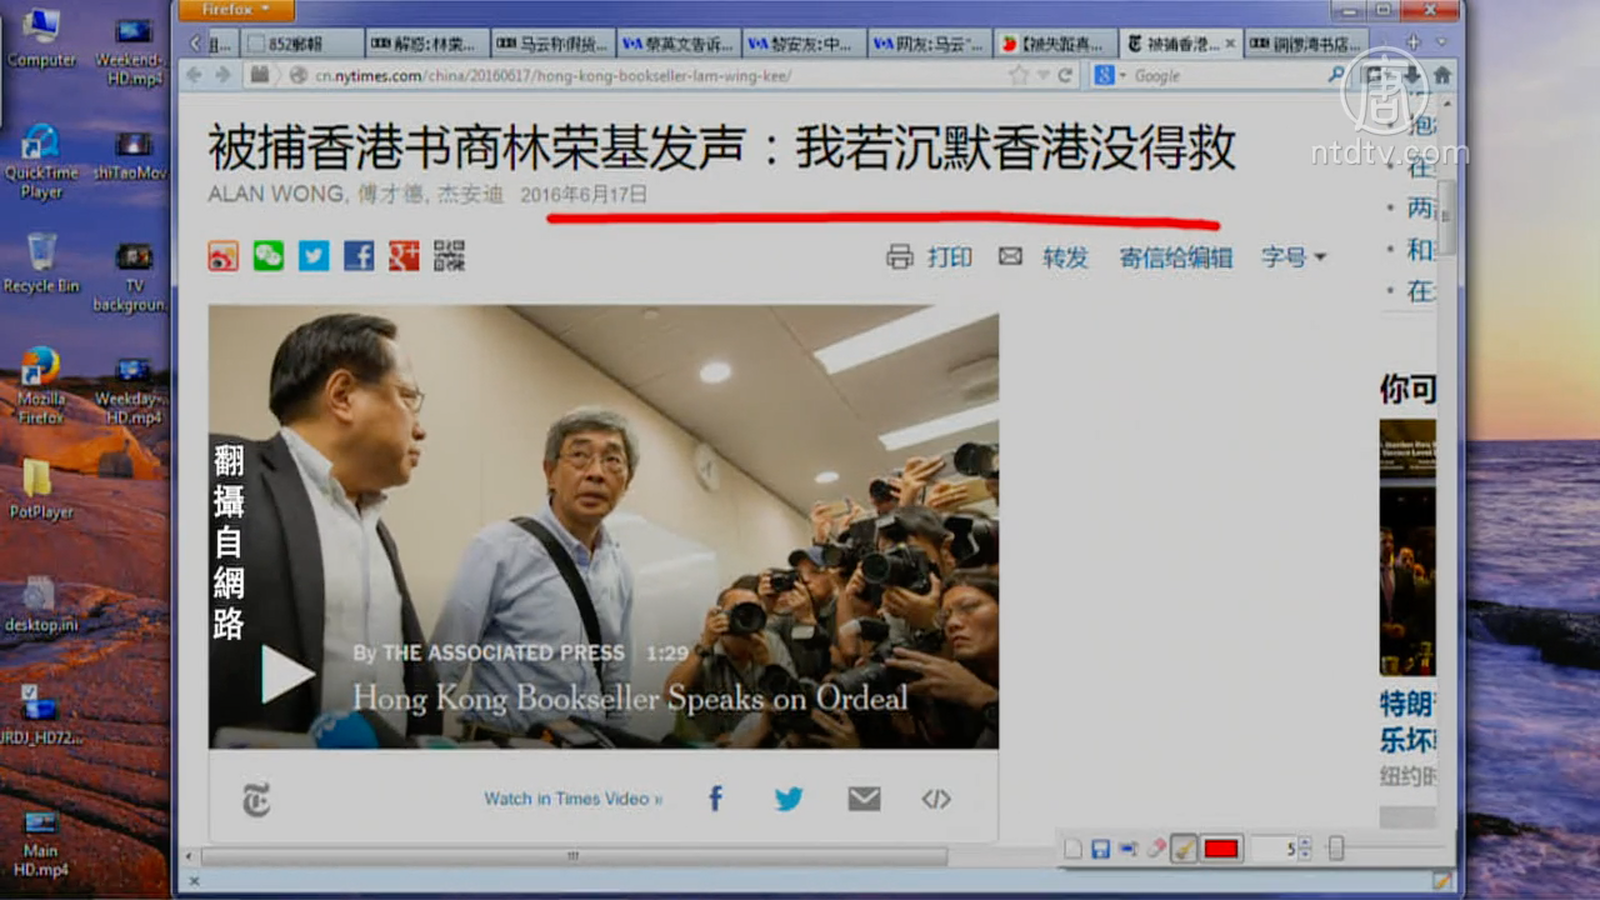
Task: Select the eraser tool in annotation toolbar
Action: coord(1156,849)
